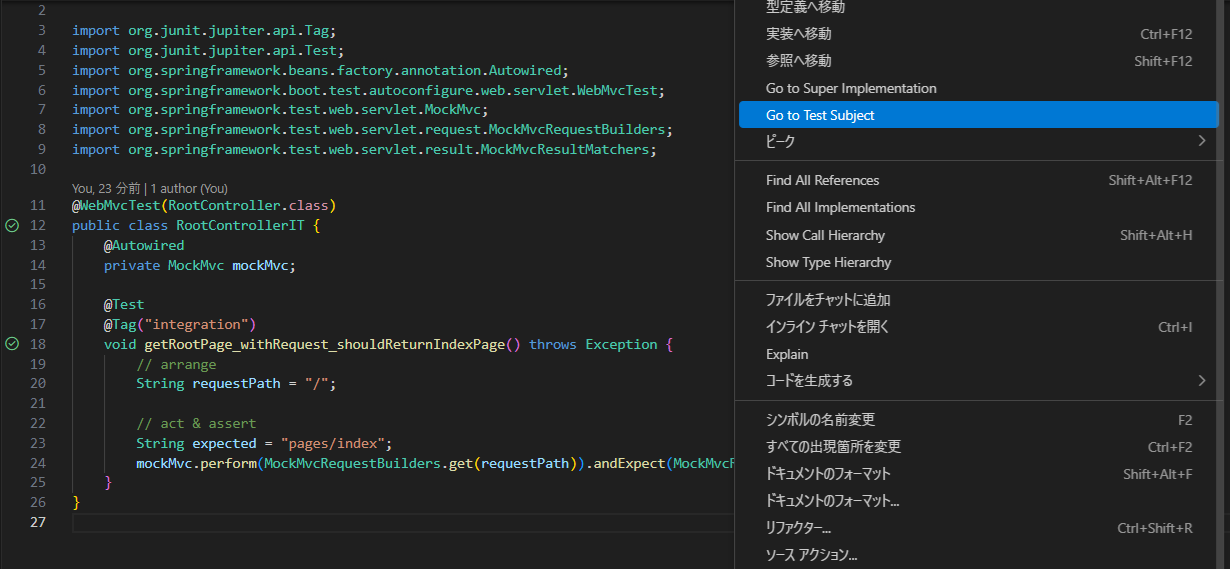Click the // act & assert comment
The image size is (1230, 569).
click(196, 423)
